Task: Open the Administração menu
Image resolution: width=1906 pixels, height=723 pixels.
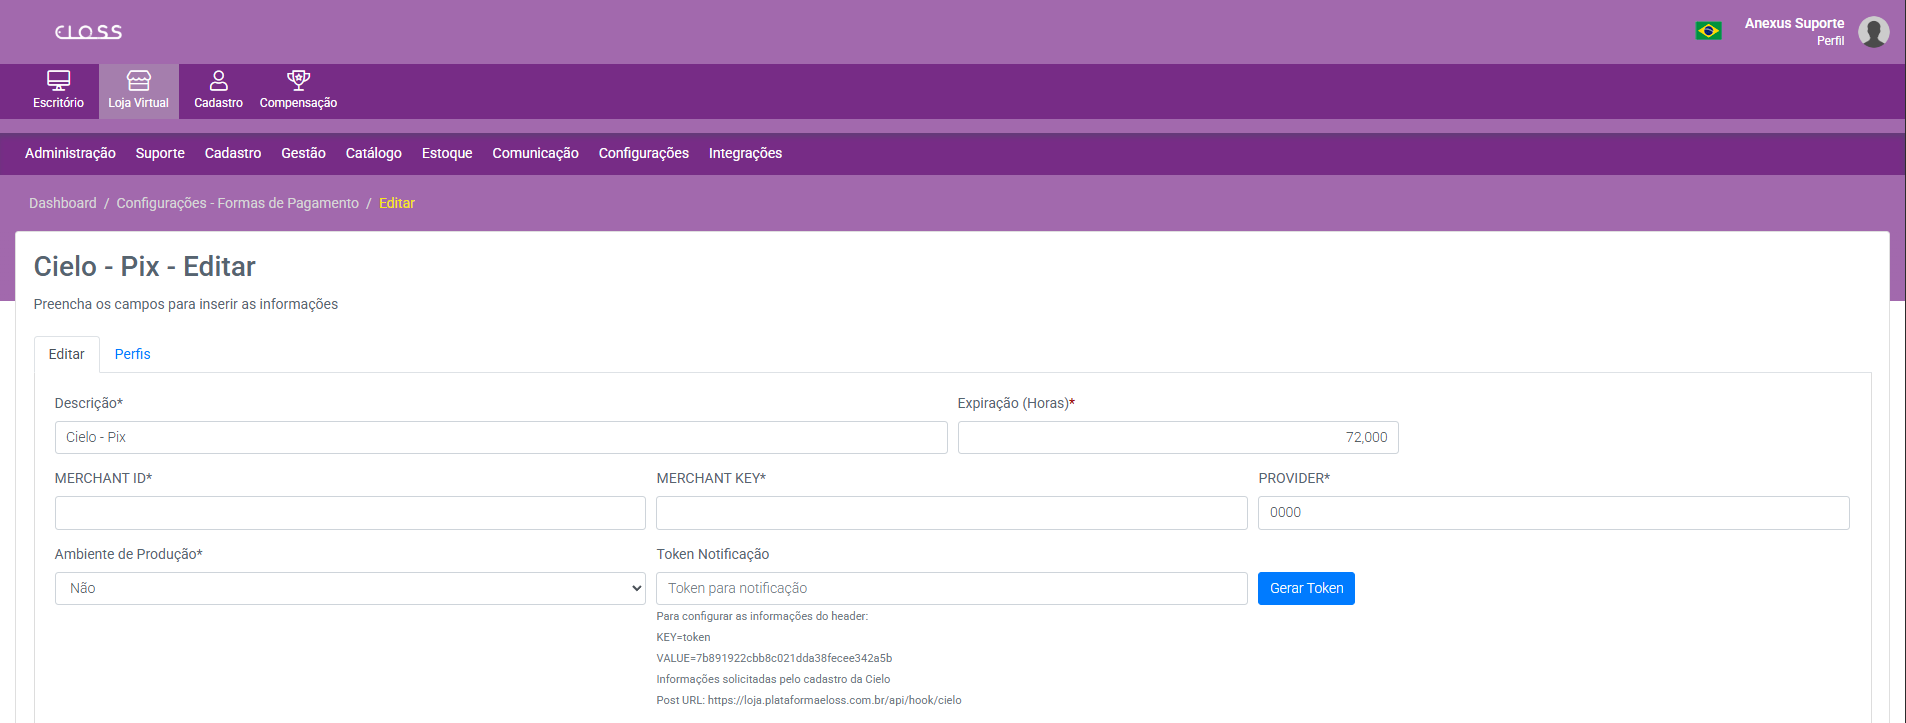Action: (70, 153)
